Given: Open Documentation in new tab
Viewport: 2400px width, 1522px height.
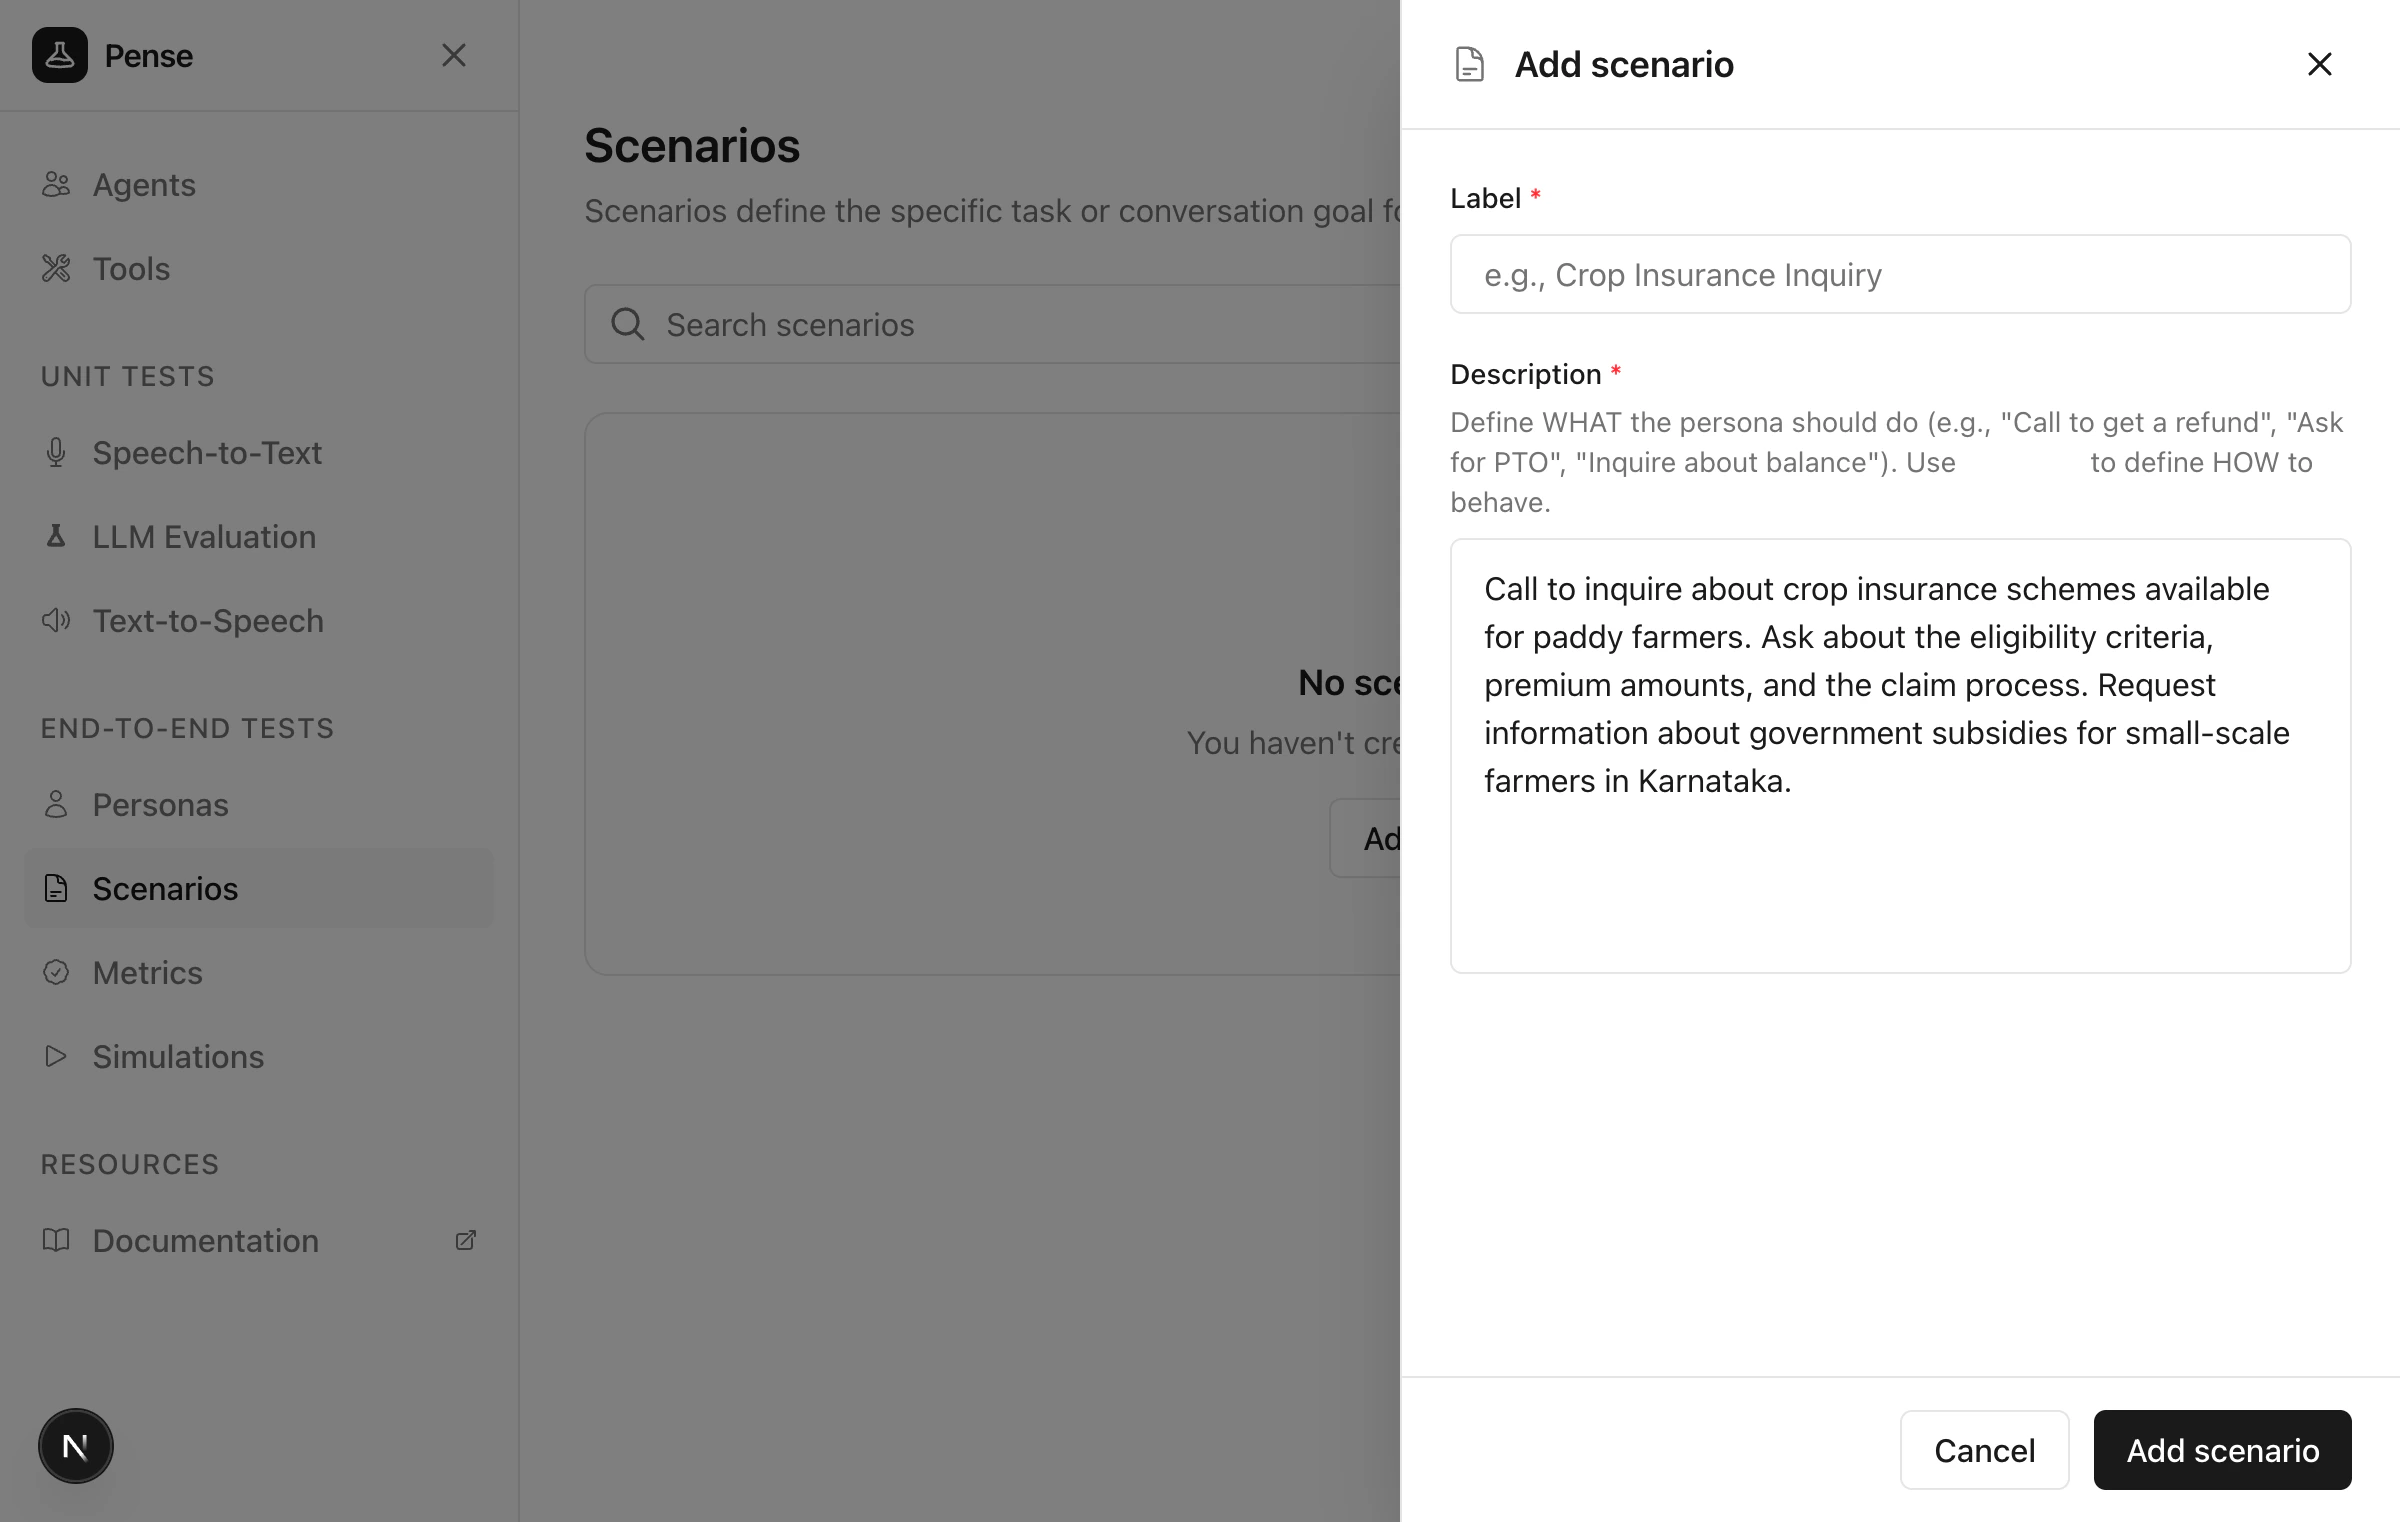Looking at the screenshot, I should point(466,1240).
